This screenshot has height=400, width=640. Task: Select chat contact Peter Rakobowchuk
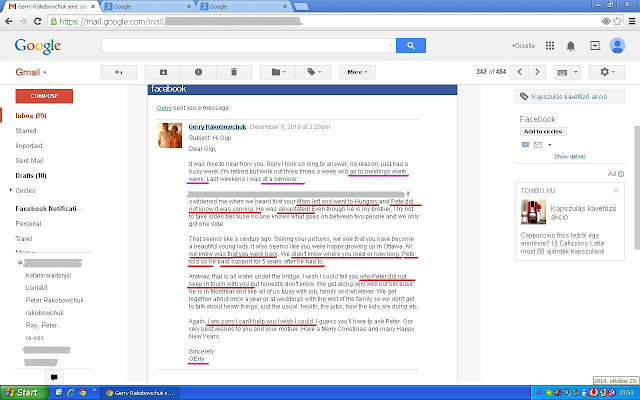(55, 300)
